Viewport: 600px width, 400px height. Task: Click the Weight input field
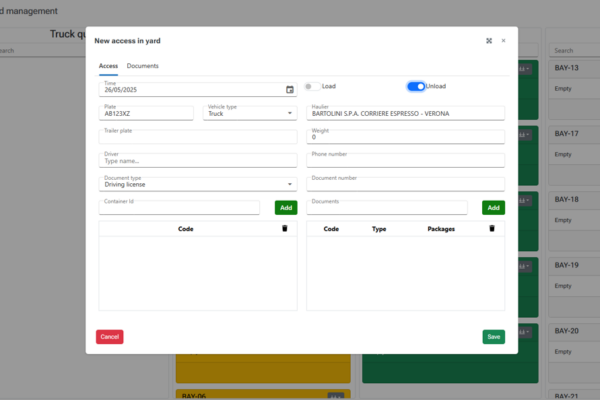[x=405, y=136]
